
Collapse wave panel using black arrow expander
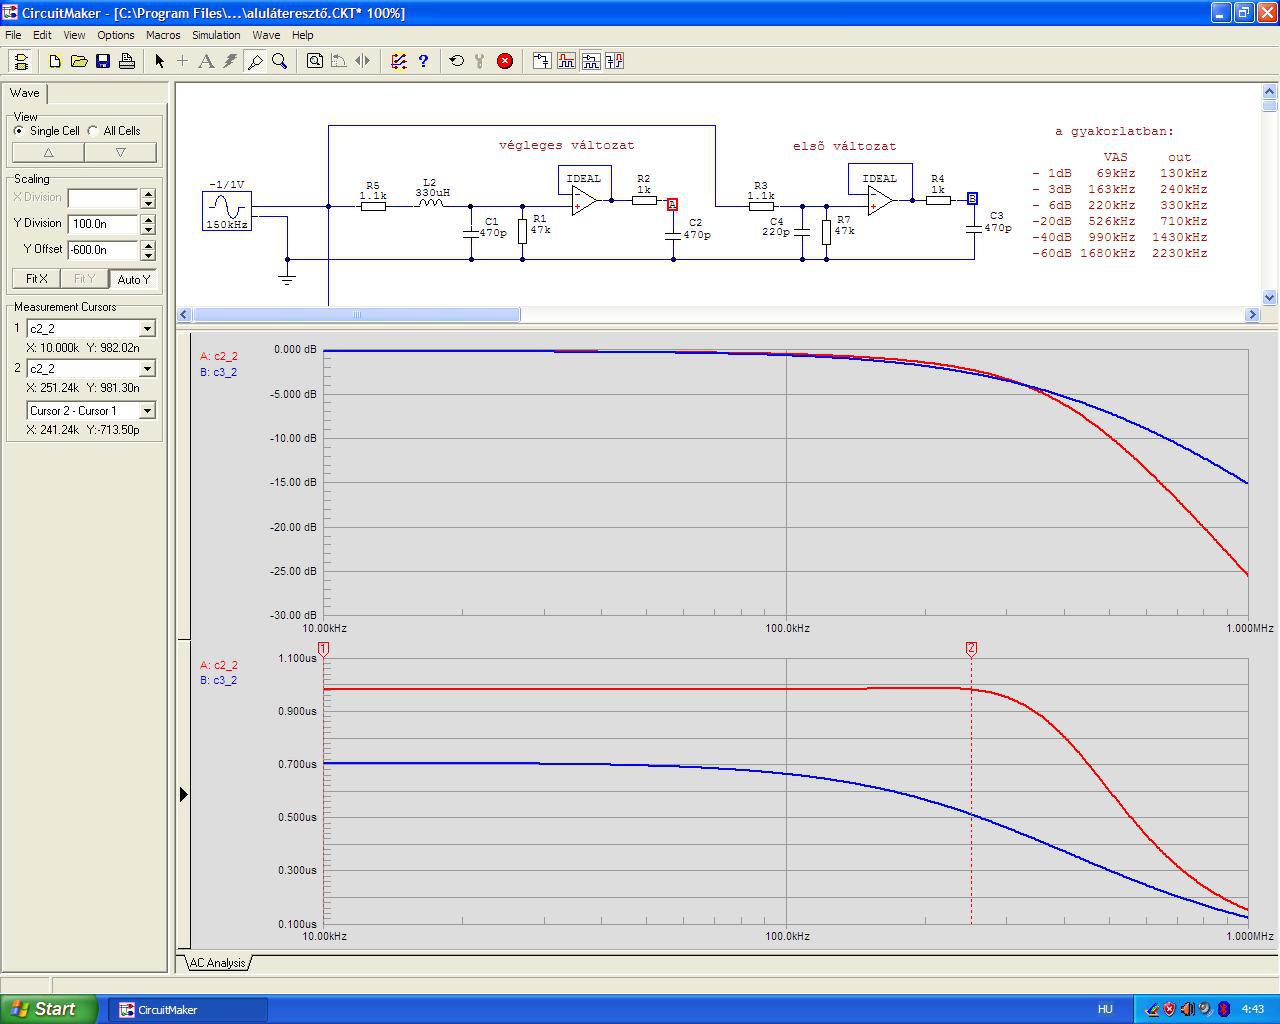coord(183,794)
